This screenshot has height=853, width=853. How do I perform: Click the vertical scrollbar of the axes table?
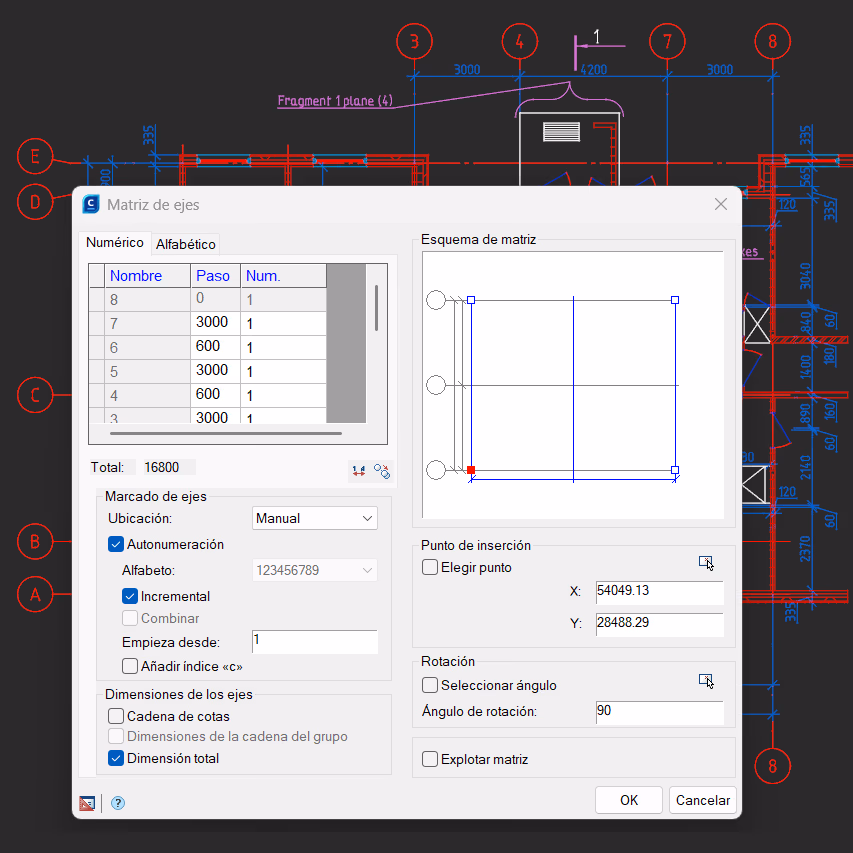(376, 308)
